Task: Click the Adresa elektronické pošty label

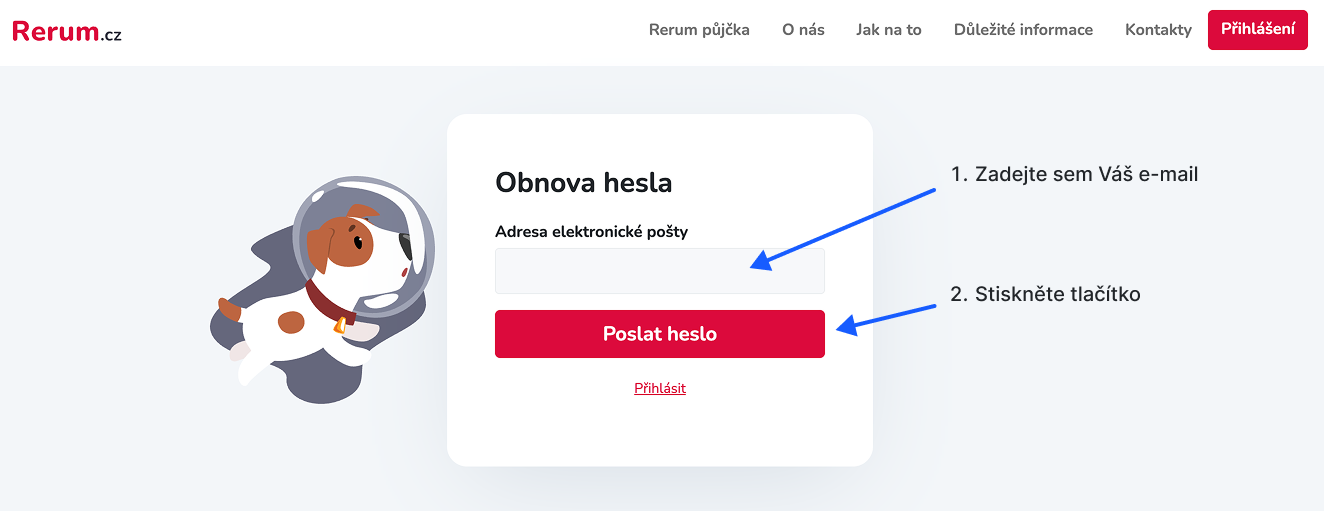Action: click(x=591, y=232)
